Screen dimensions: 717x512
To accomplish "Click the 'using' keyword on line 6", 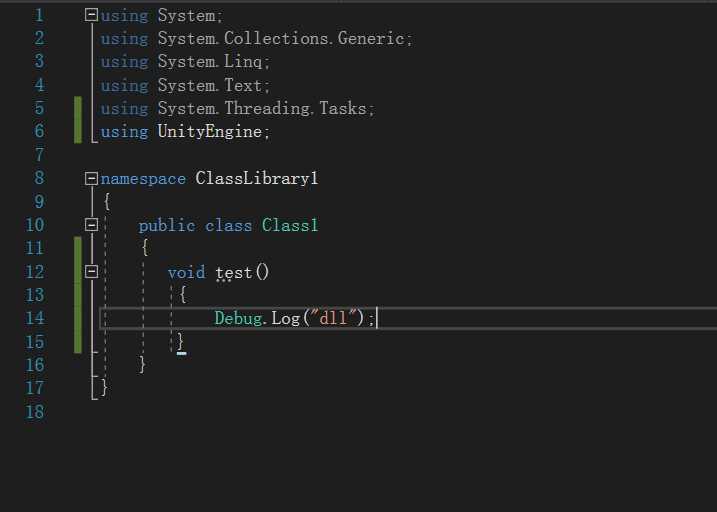I will pyautogui.click(x=124, y=132).
